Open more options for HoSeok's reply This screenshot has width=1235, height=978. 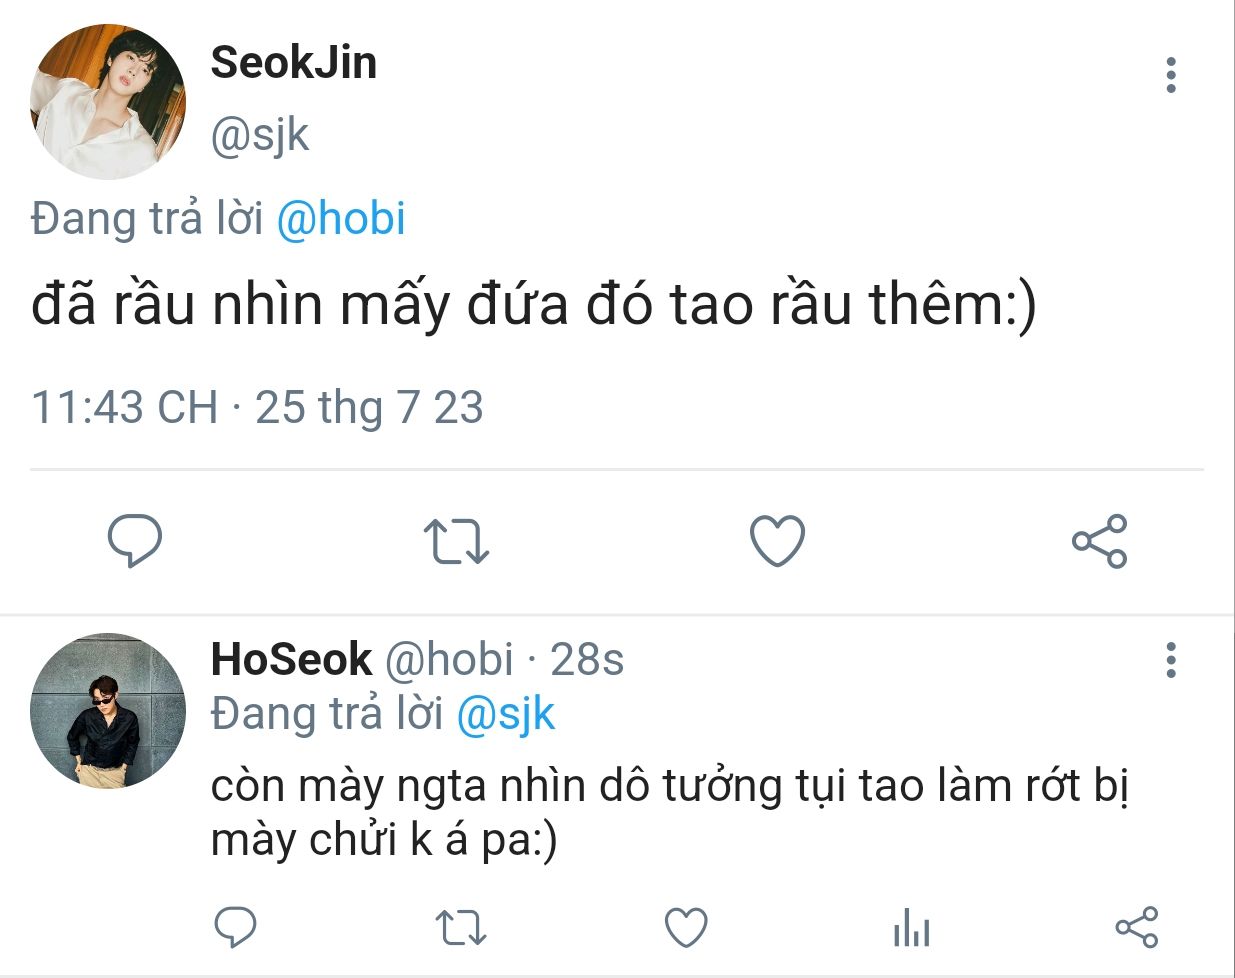[x=1170, y=660]
